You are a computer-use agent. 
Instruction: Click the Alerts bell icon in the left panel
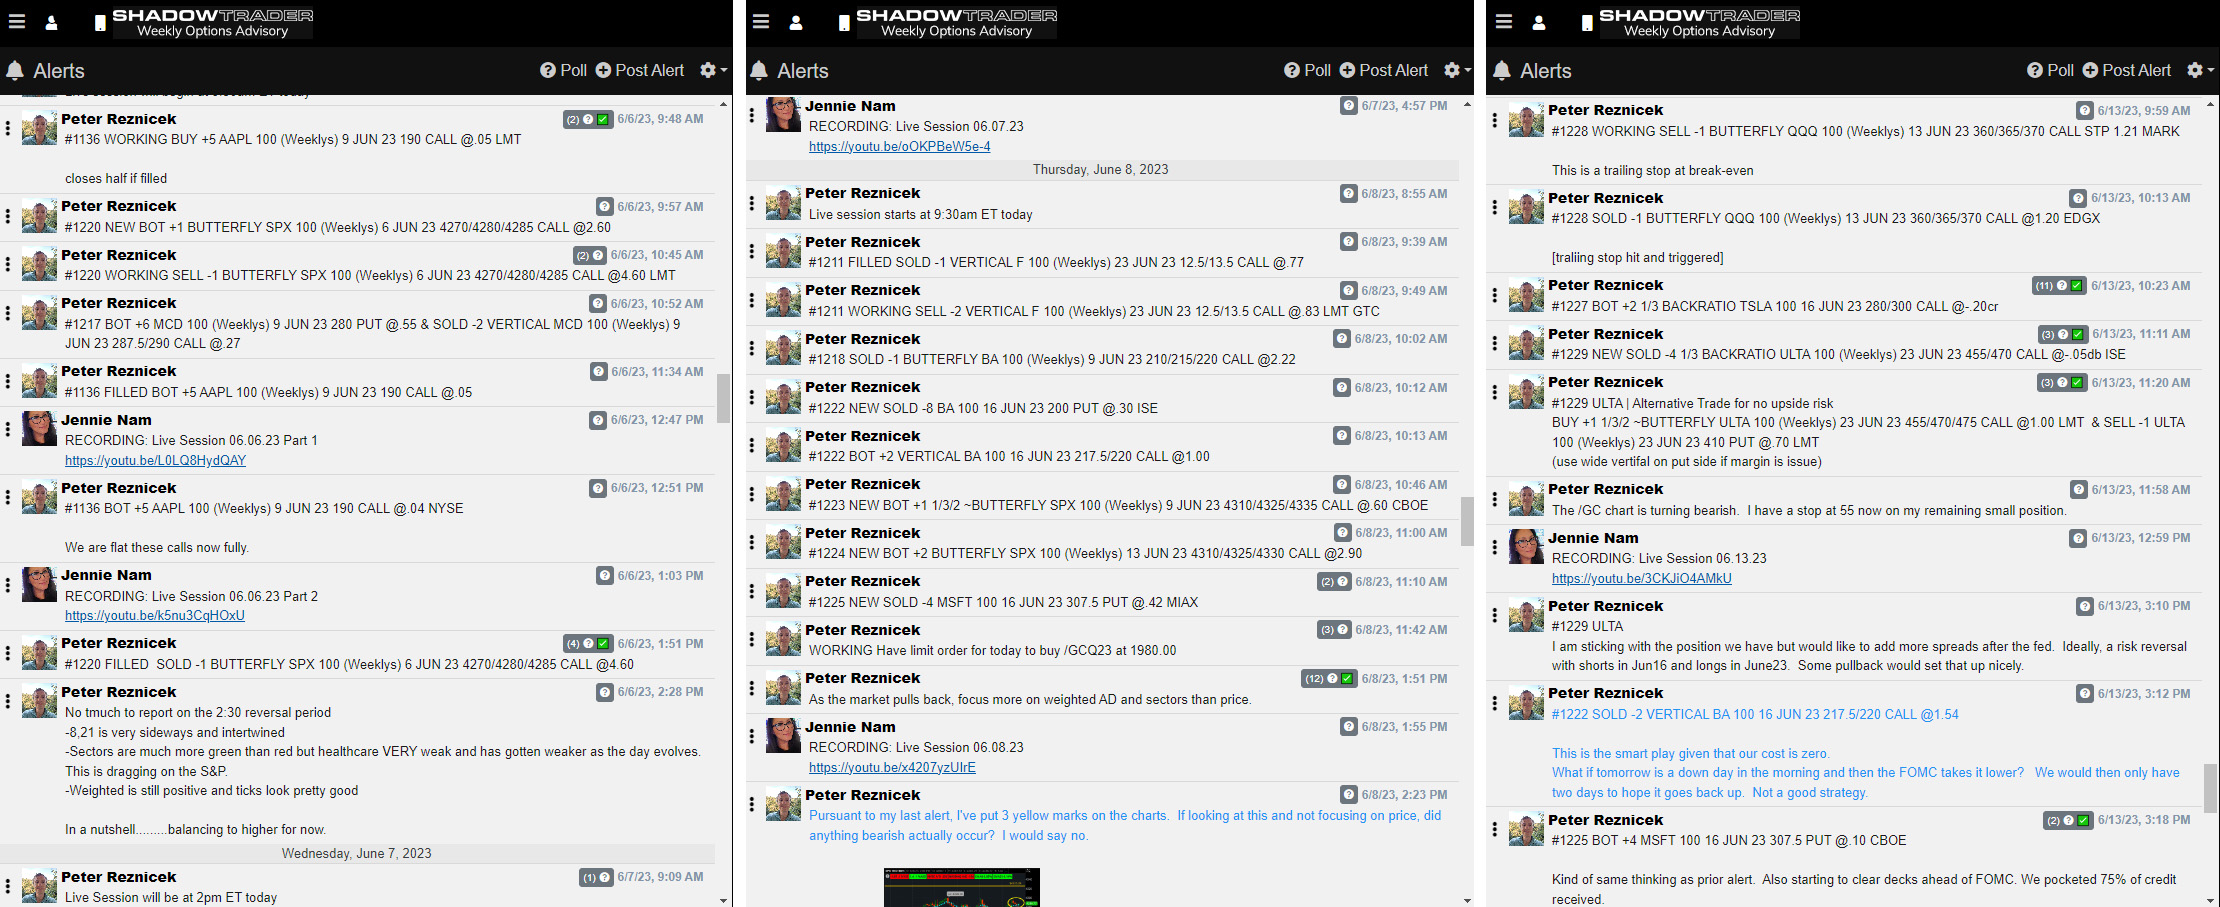point(15,71)
